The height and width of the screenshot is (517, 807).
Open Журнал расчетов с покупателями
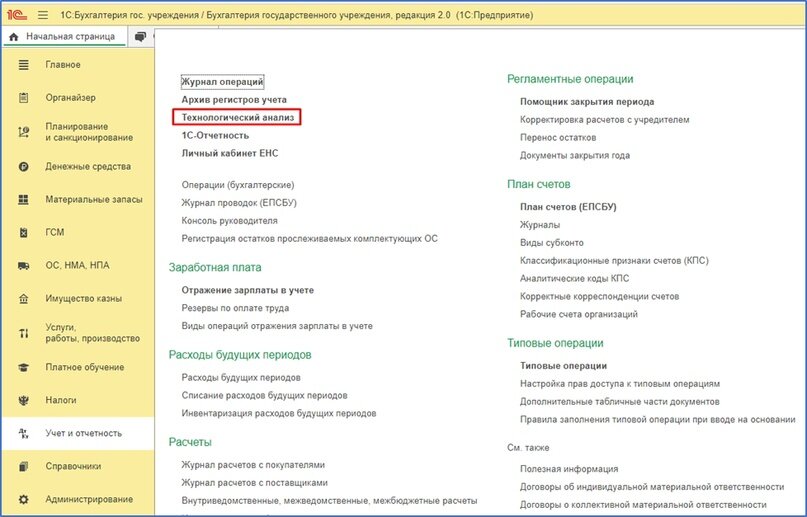253,465
